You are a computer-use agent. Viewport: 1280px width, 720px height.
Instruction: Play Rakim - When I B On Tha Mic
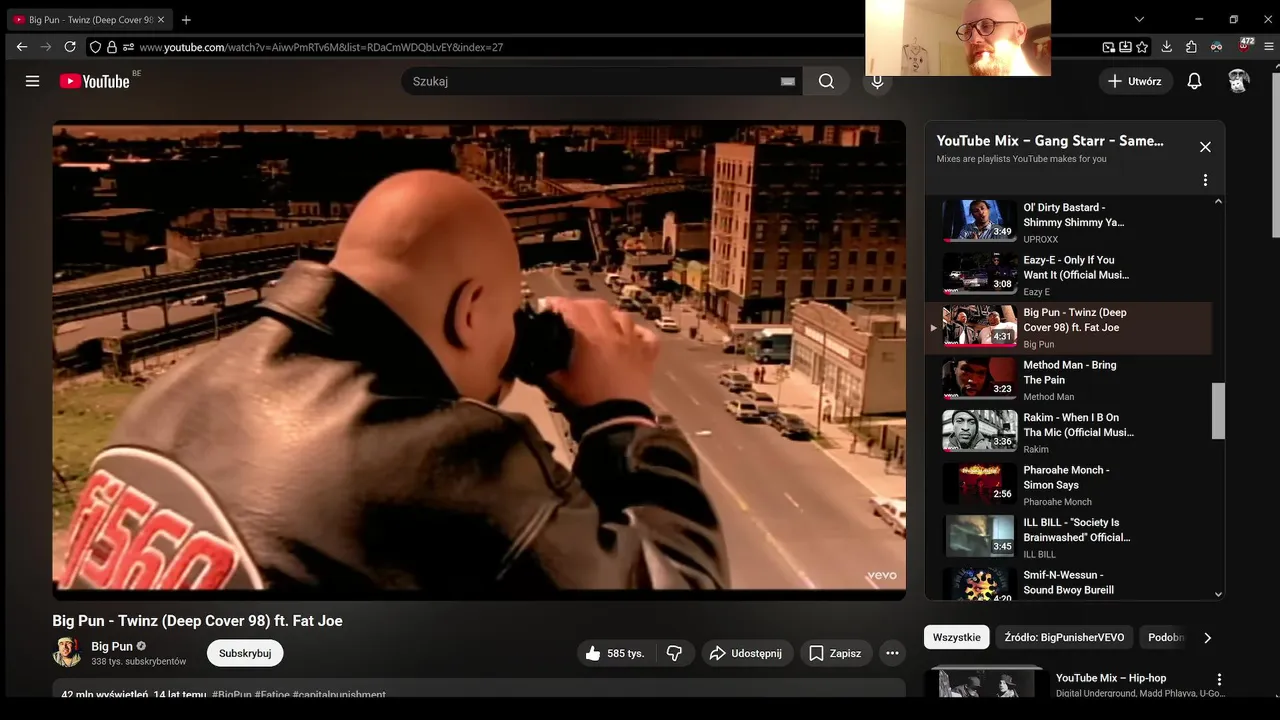1068,432
